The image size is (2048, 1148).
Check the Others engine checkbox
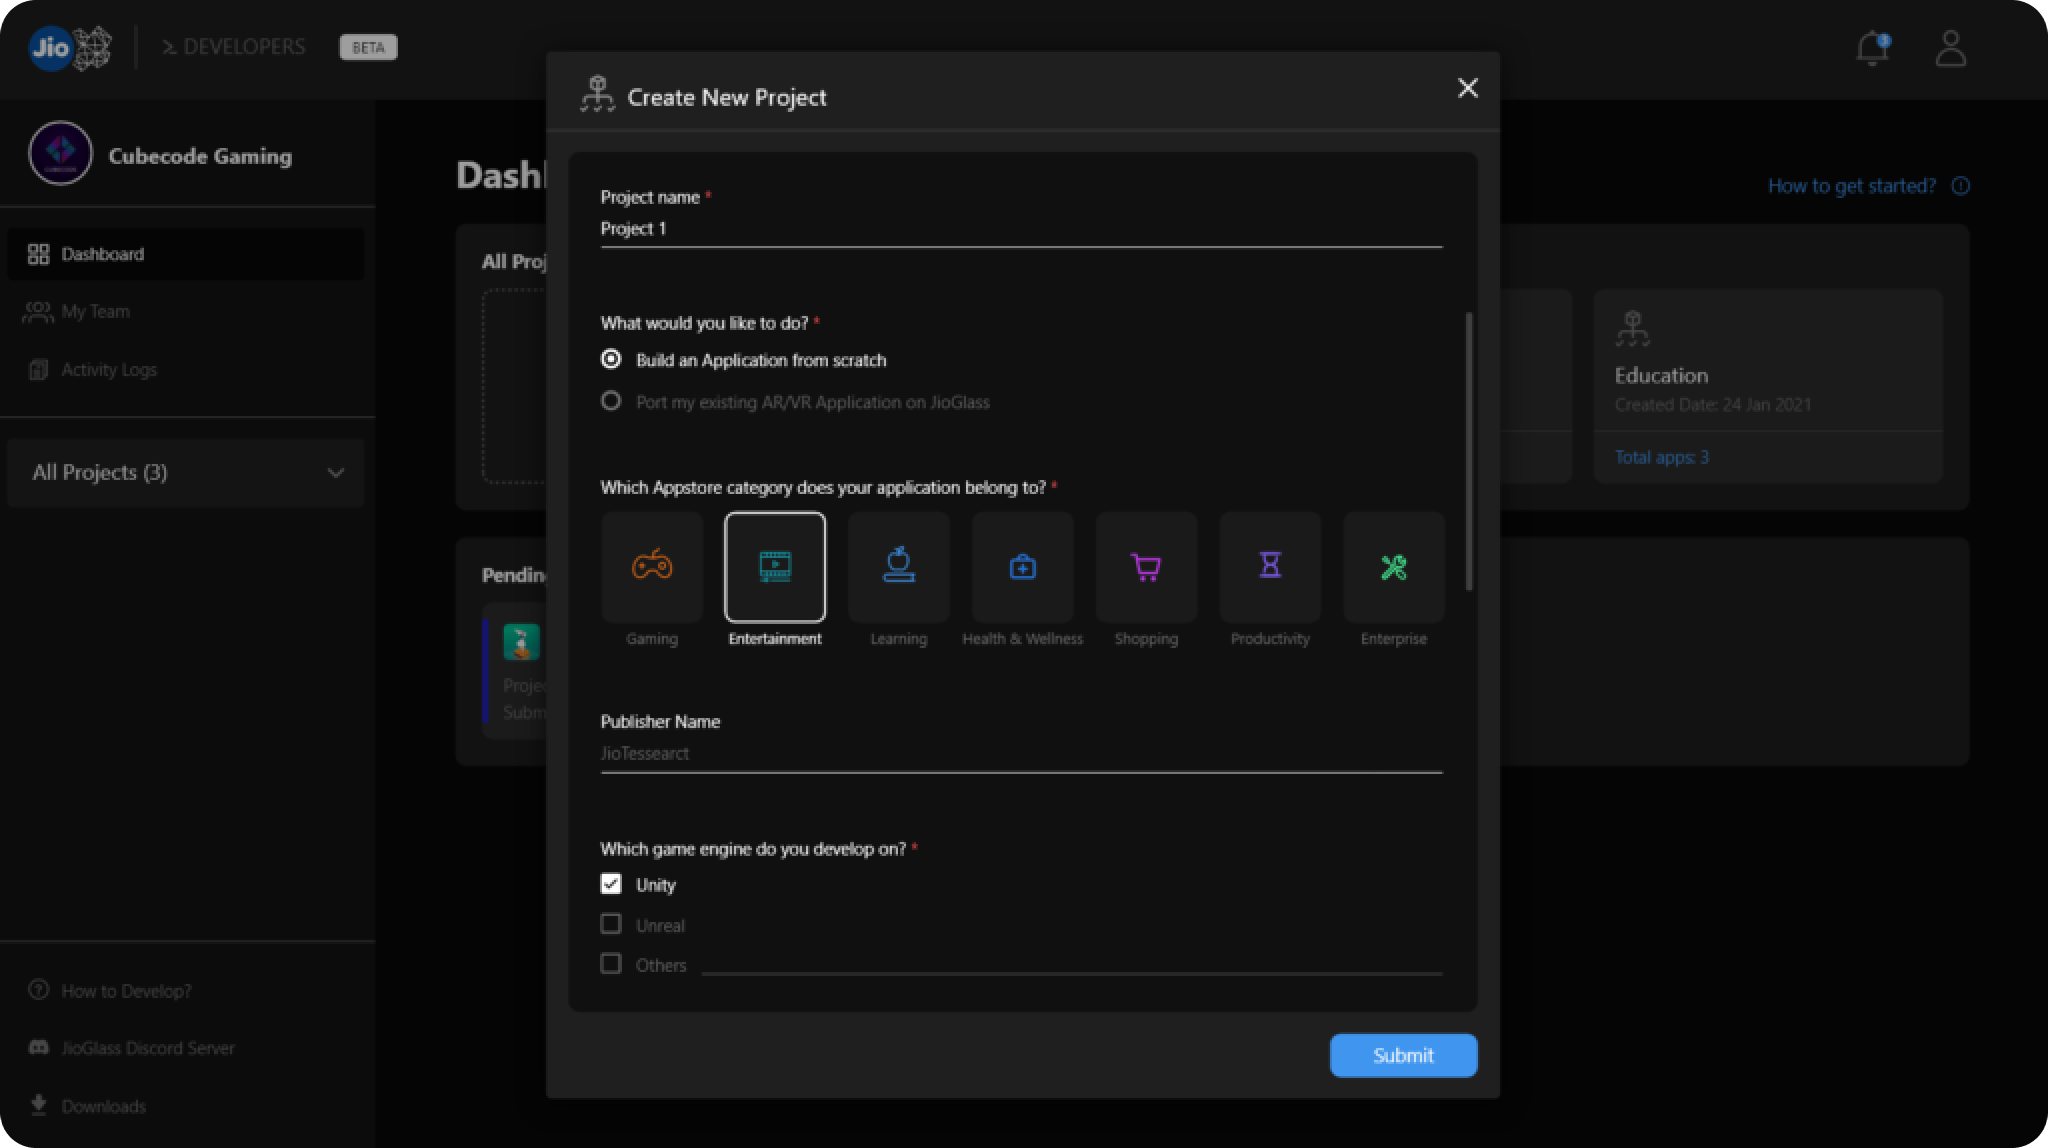coord(611,964)
